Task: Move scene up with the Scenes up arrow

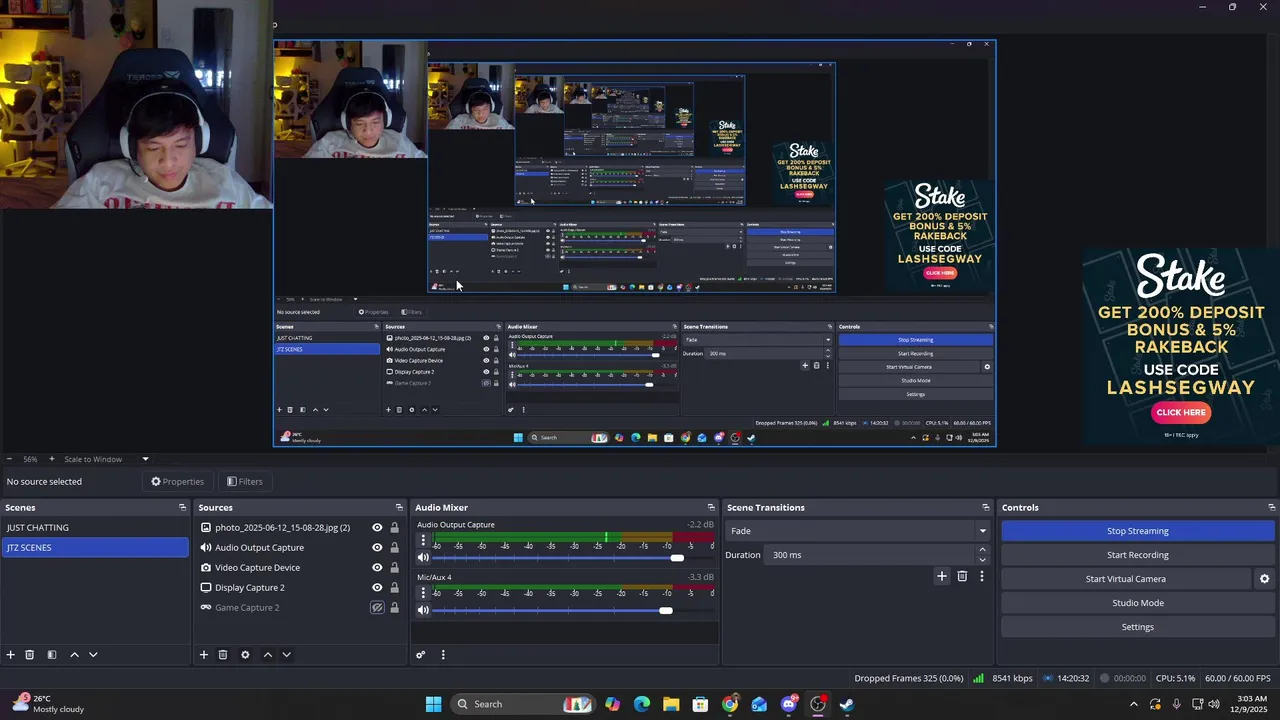Action: [74, 655]
